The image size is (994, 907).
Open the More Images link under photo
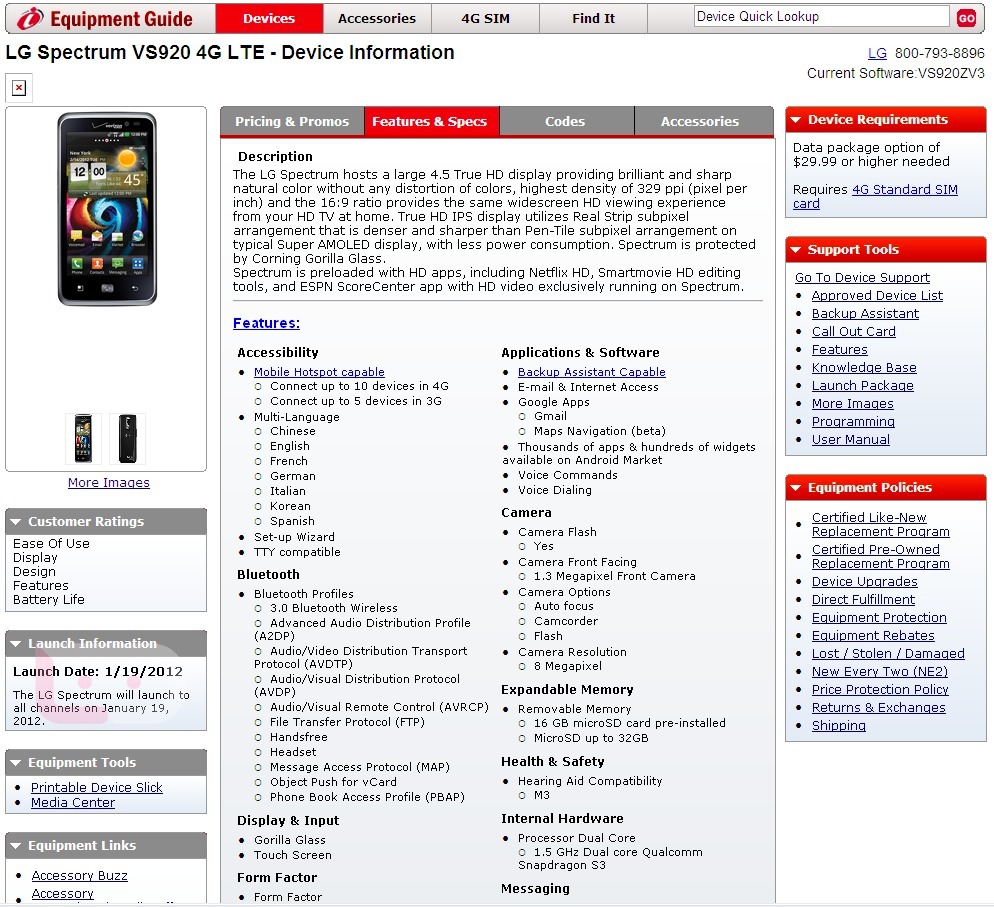[109, 482]
